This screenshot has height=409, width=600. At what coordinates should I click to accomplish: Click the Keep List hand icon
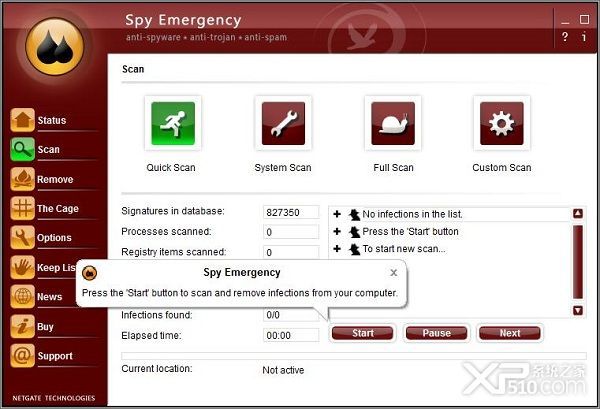coord(23,267)
